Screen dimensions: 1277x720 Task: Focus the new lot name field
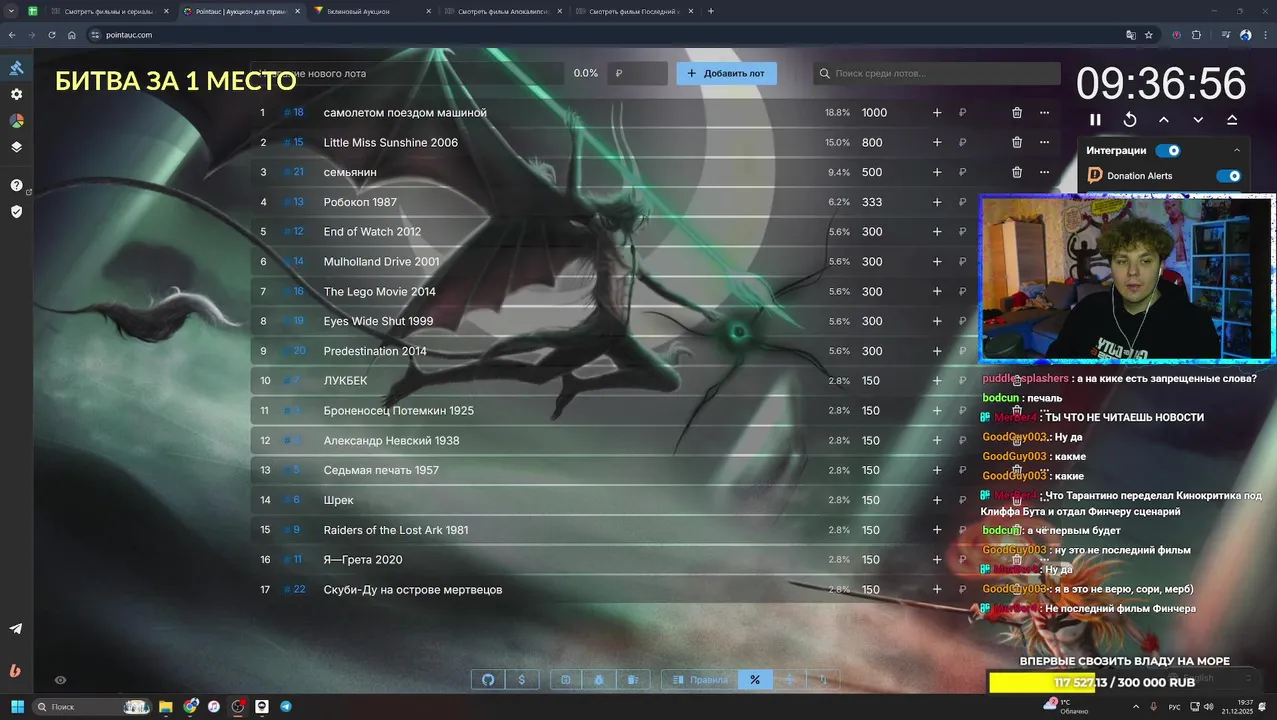(407, 73)
